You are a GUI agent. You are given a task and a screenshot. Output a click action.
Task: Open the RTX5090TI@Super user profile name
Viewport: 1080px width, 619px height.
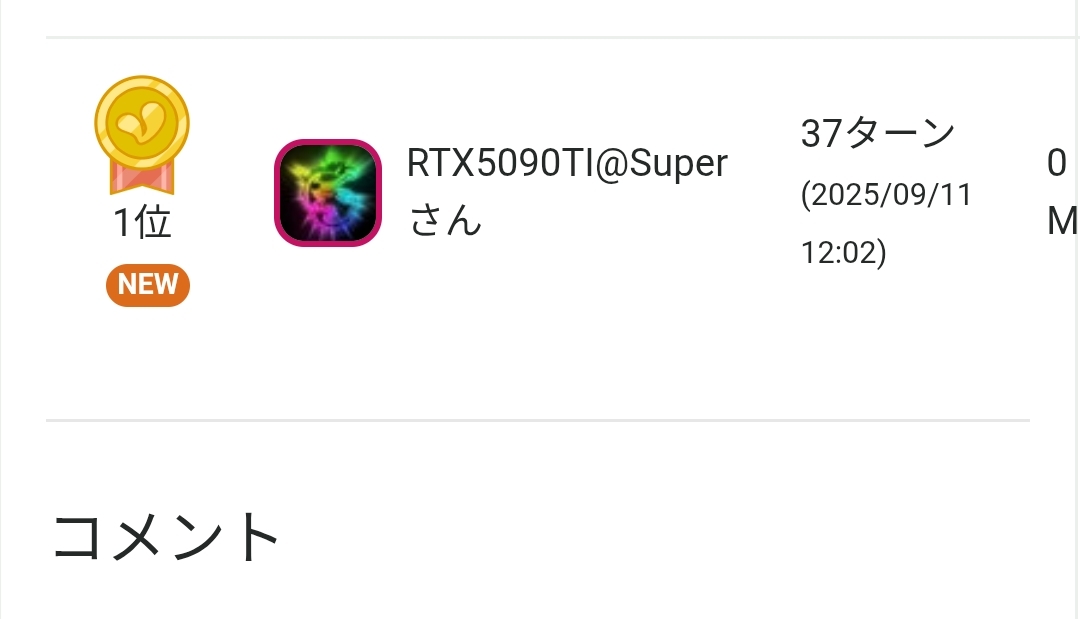pos(567,164)
